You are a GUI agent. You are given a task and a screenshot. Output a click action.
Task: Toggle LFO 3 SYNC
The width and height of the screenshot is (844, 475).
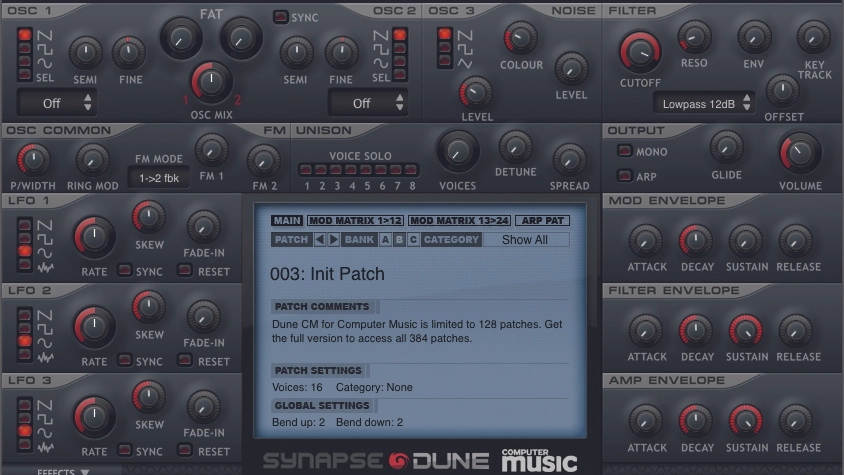click(125, 450)
